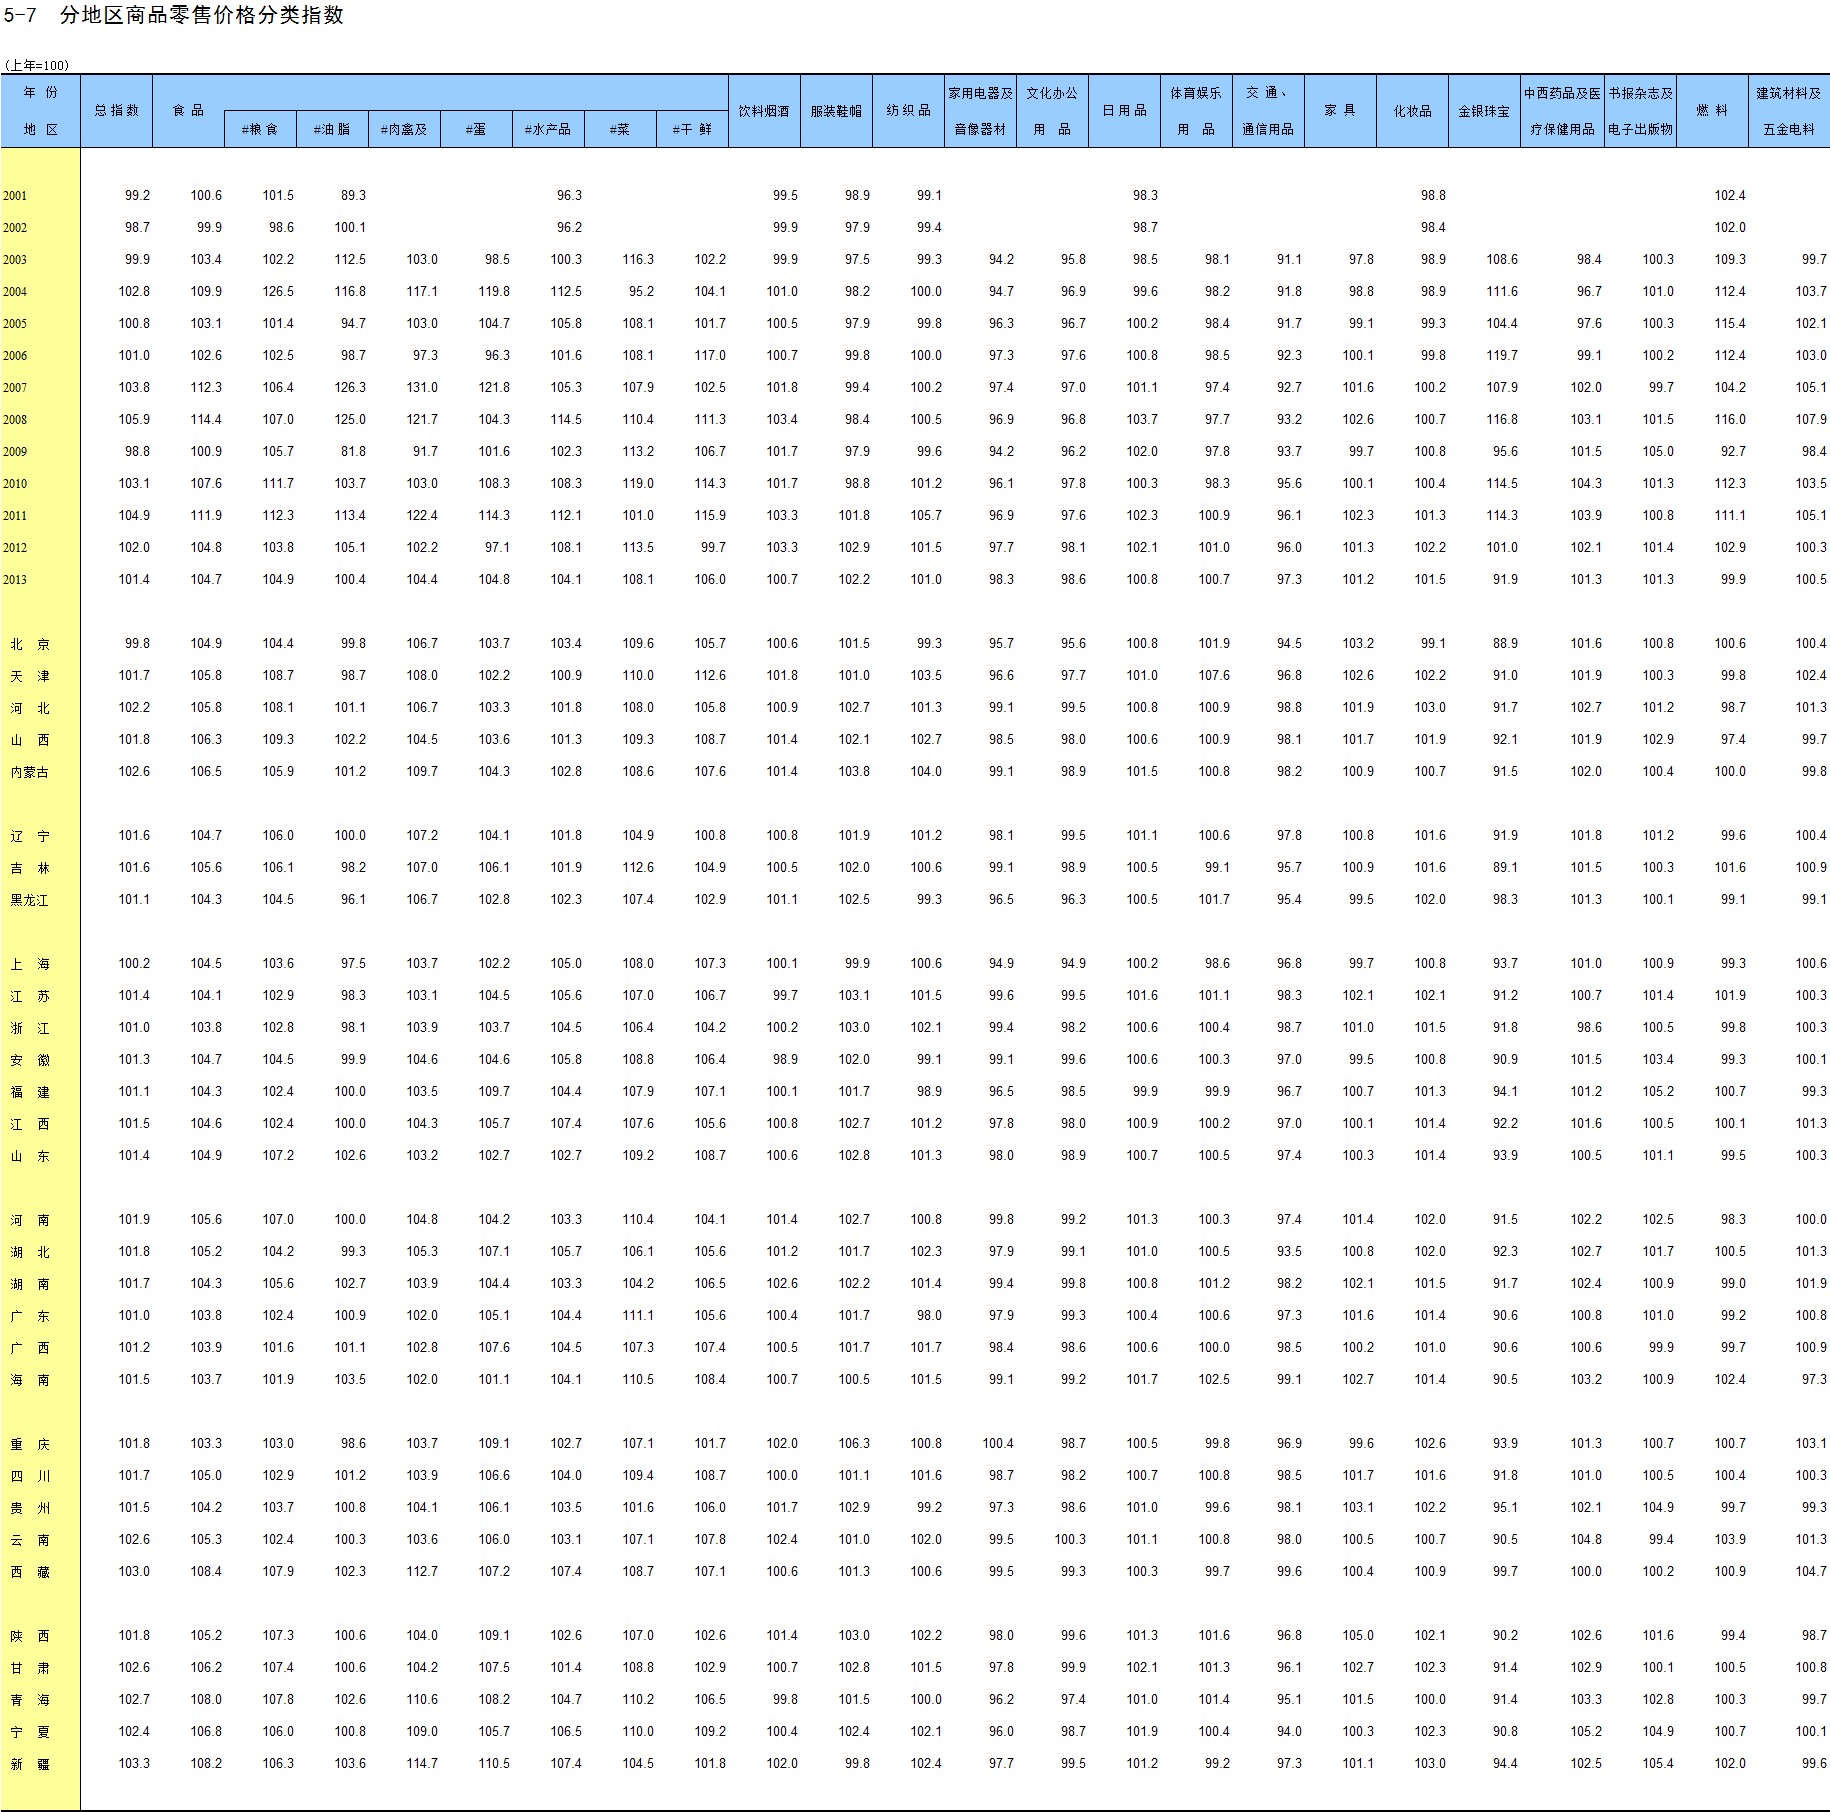Viewport: 1830px width, 1812px height.
Task: Click 88.9 in 北京 金银珠宝 cell
Action: pos(1505,643)
